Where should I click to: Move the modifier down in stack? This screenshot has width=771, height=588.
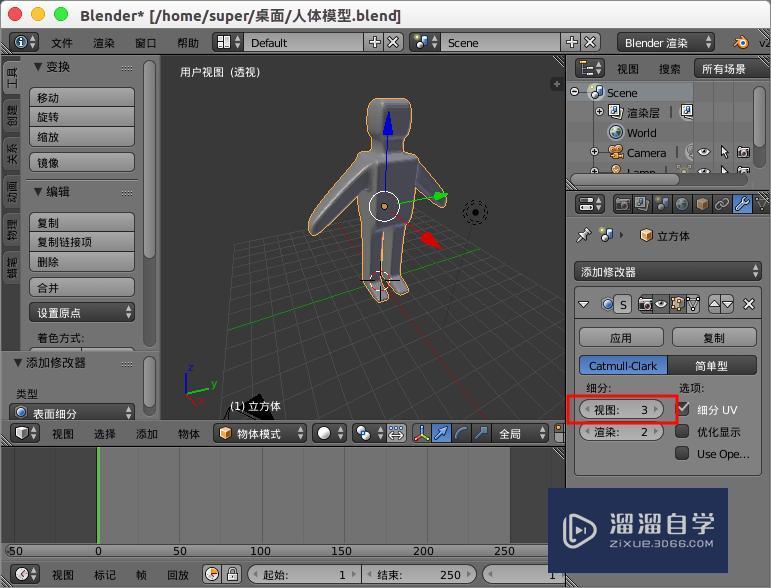(x=727, y=304)
